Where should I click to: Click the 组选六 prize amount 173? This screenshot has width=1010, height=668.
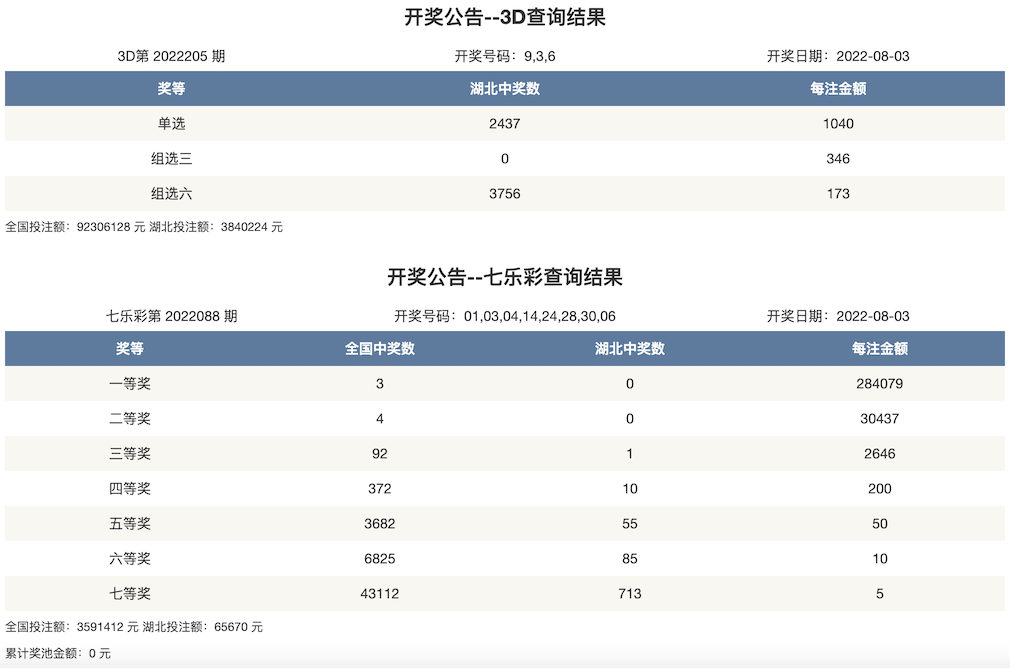click(x=838, y=193)
